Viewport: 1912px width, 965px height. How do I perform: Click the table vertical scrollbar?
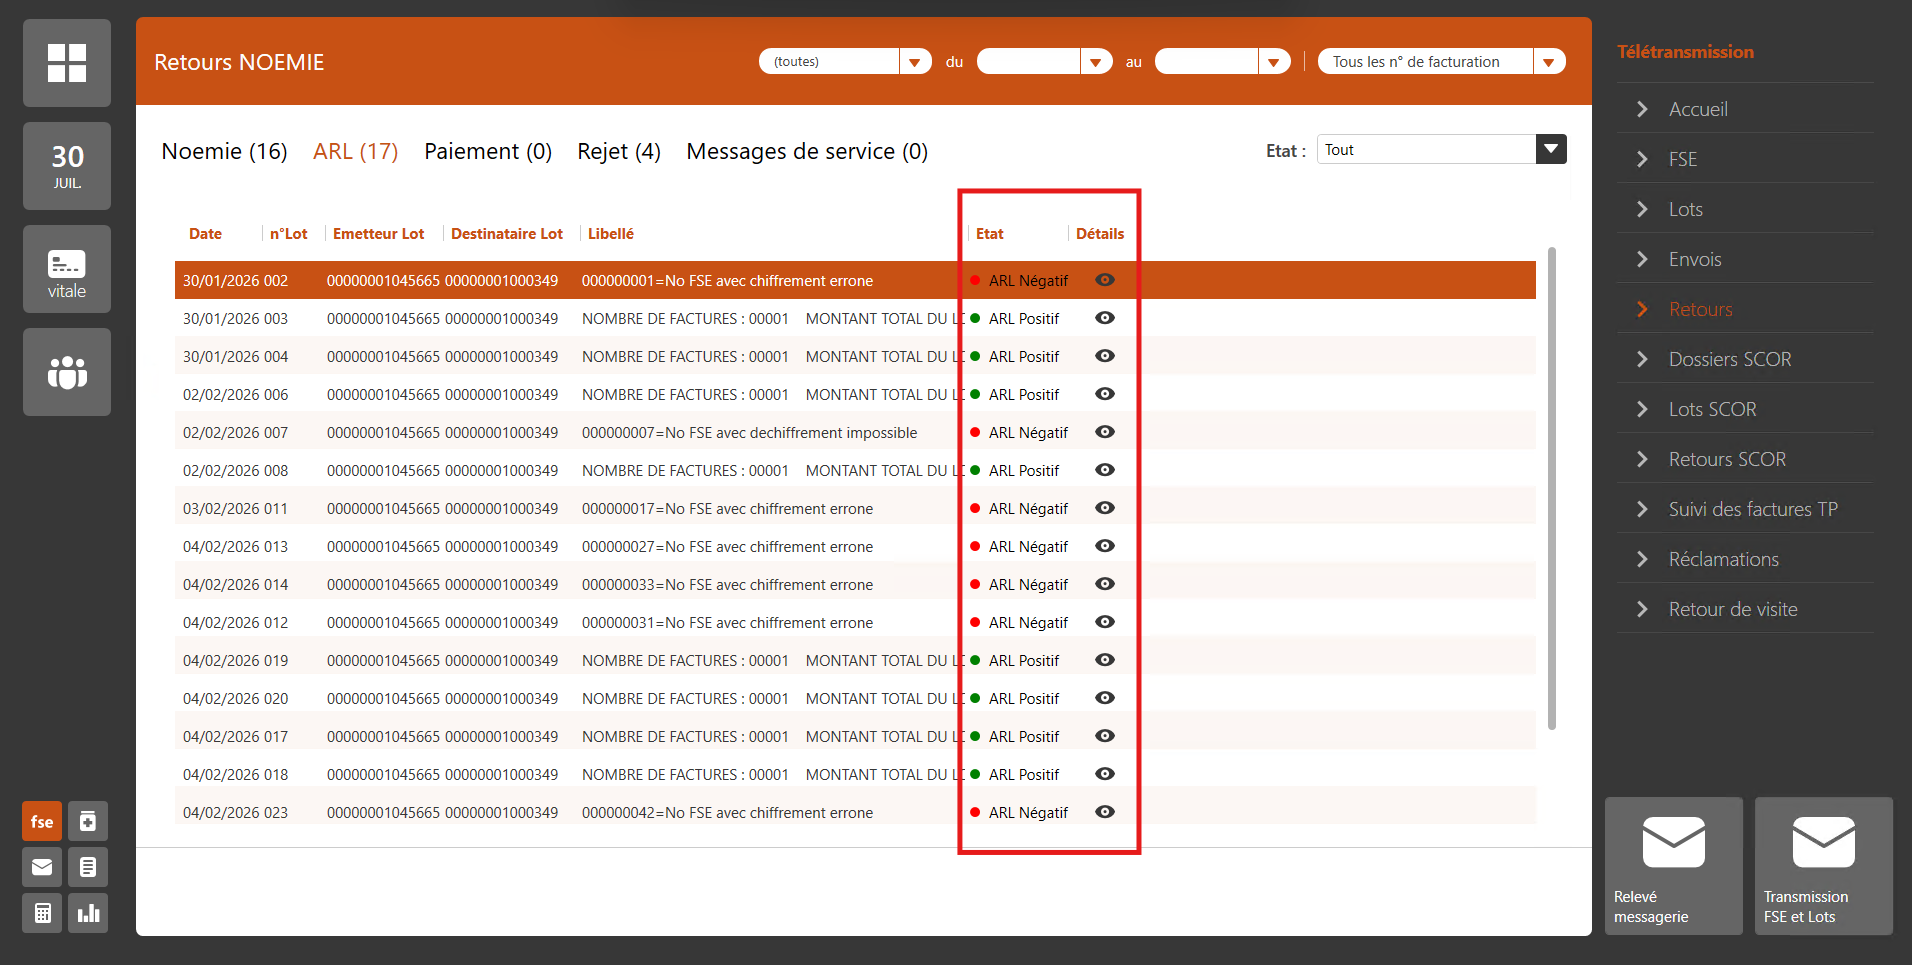tap(1551, 488)
